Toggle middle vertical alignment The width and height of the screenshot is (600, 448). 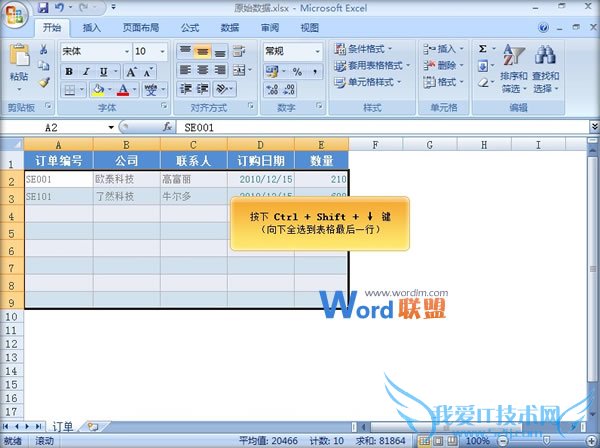202,51
